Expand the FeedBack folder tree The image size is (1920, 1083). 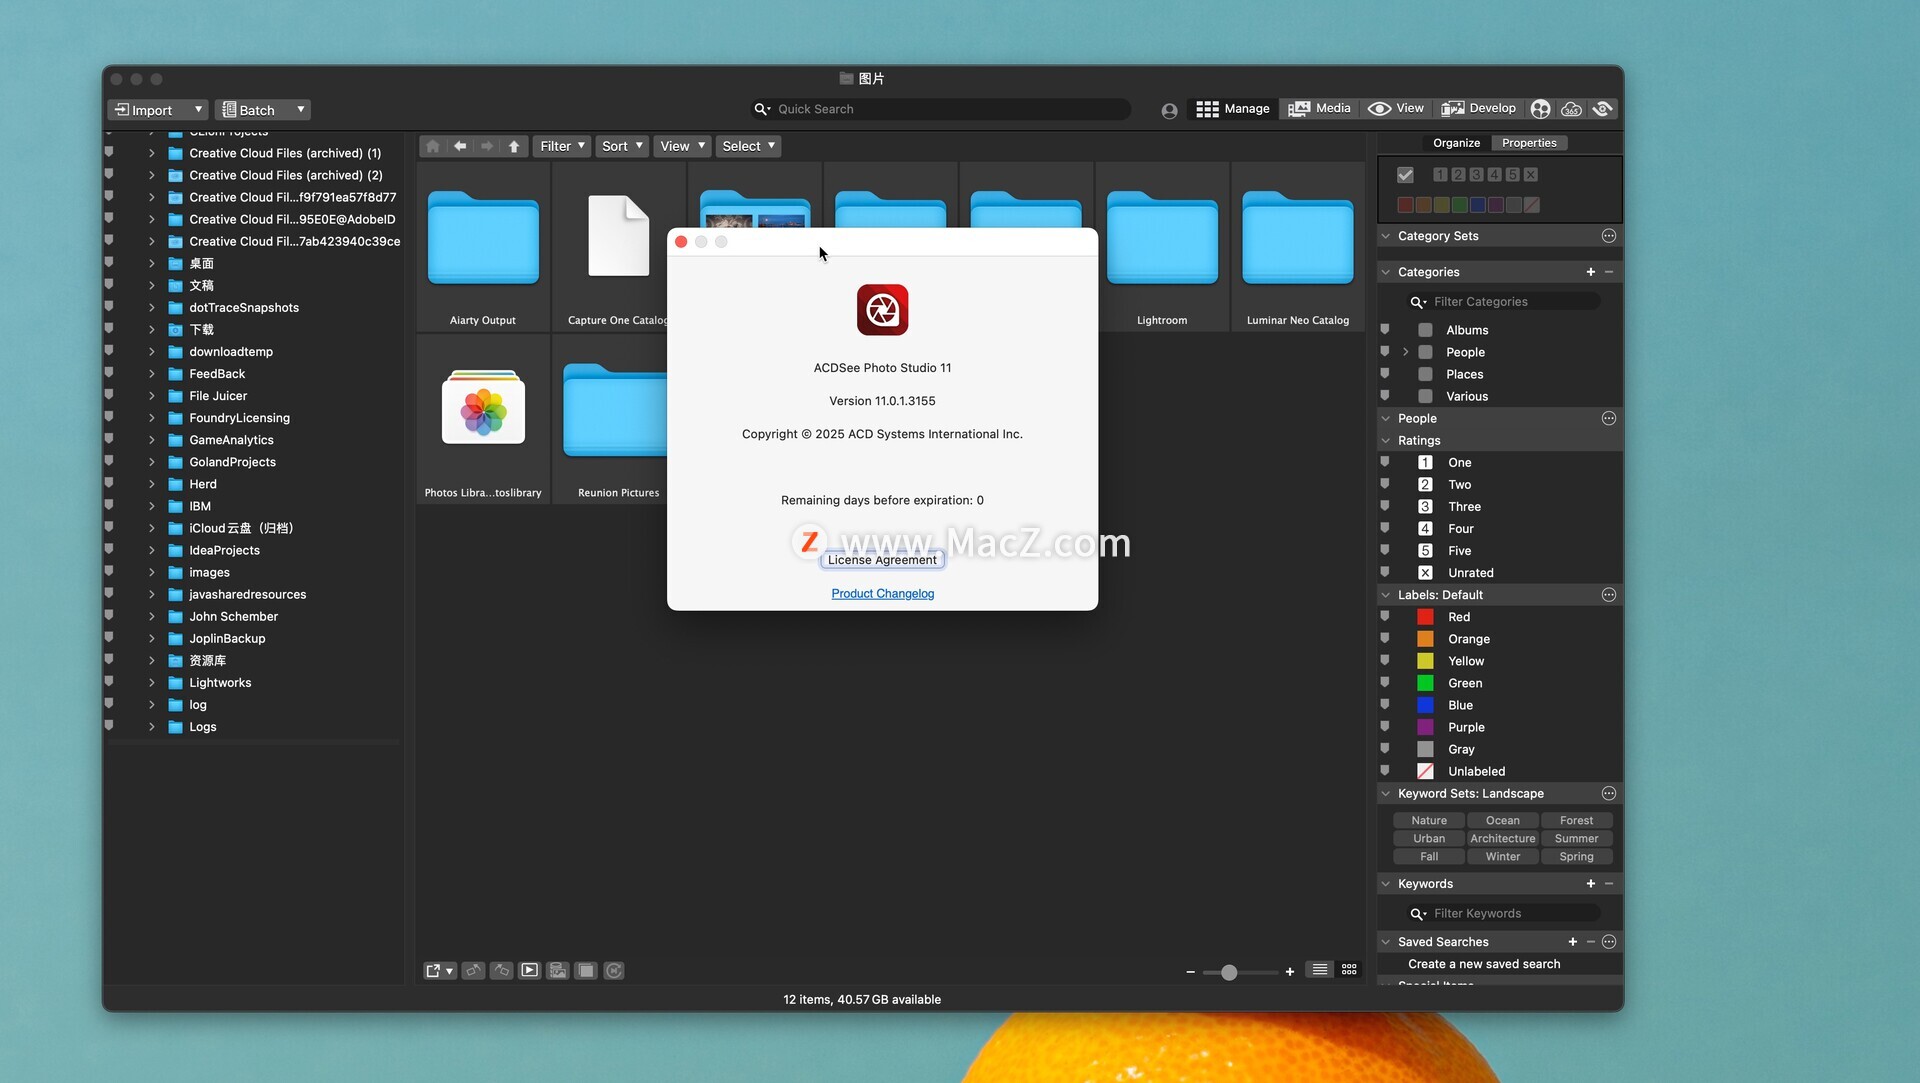pyautogui.click(x=152, y=374)
